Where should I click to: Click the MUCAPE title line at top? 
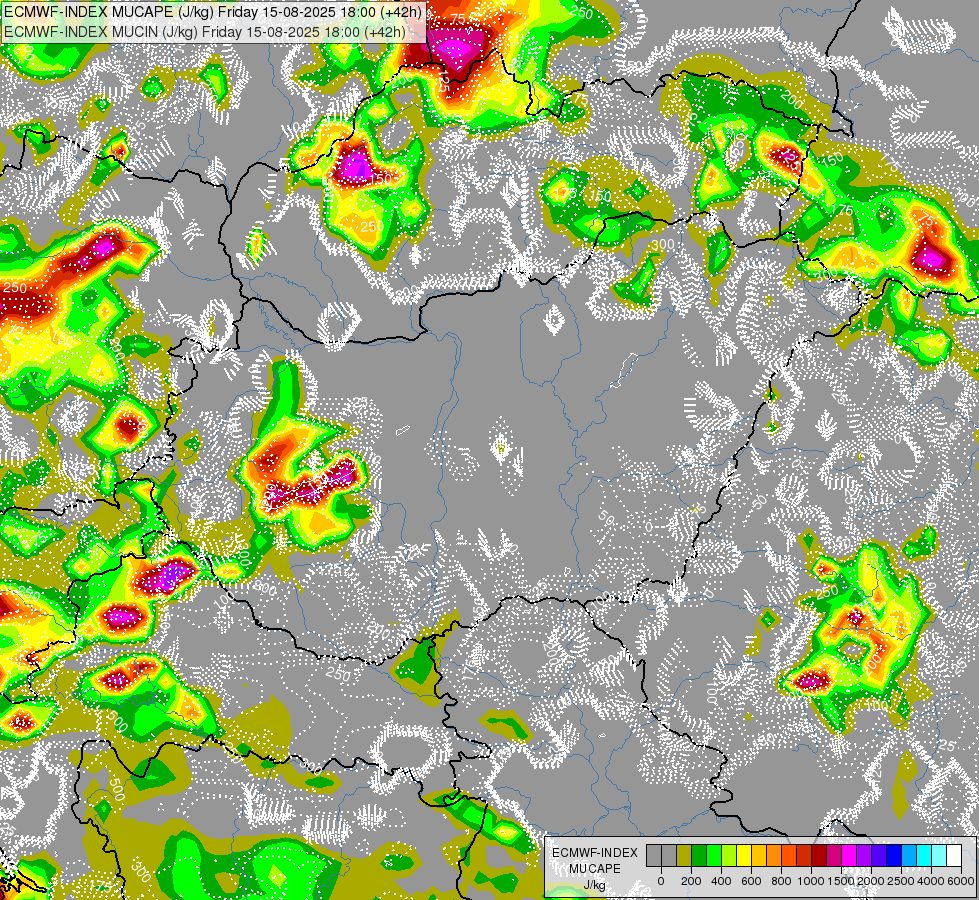point(213,11)
